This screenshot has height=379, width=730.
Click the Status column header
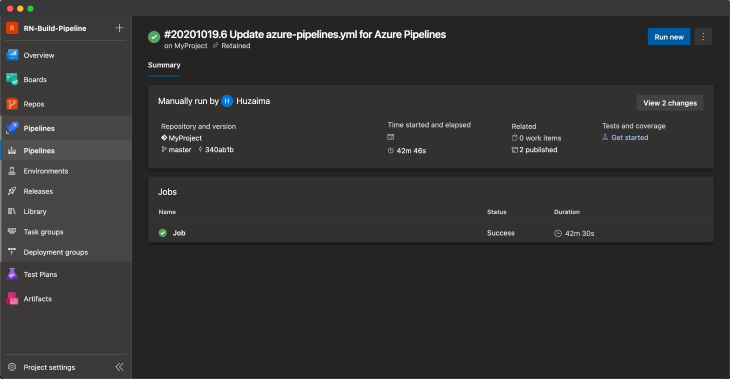pos(496,212)
